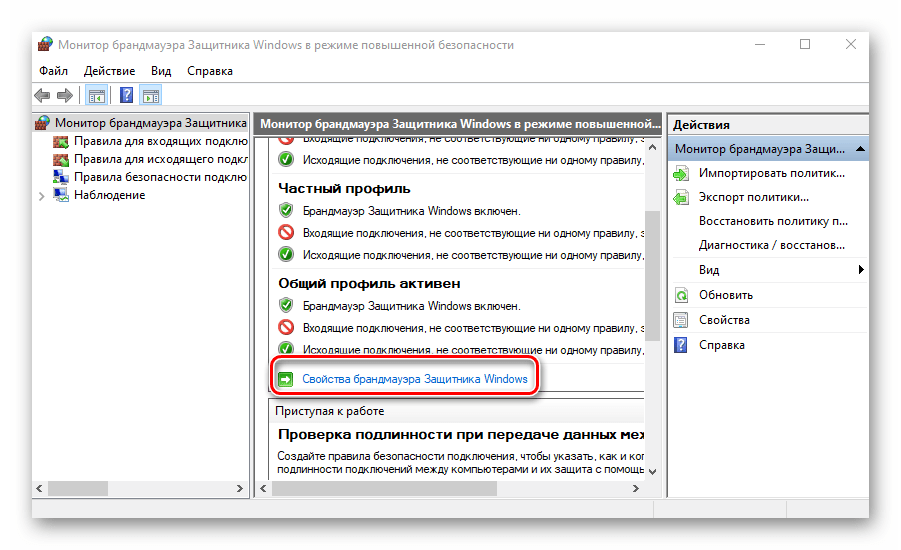This screenshot has width=901, height=550.
Task: Click vertical scrollbar down arrow in center pane
Action: (x=652, y=471)
